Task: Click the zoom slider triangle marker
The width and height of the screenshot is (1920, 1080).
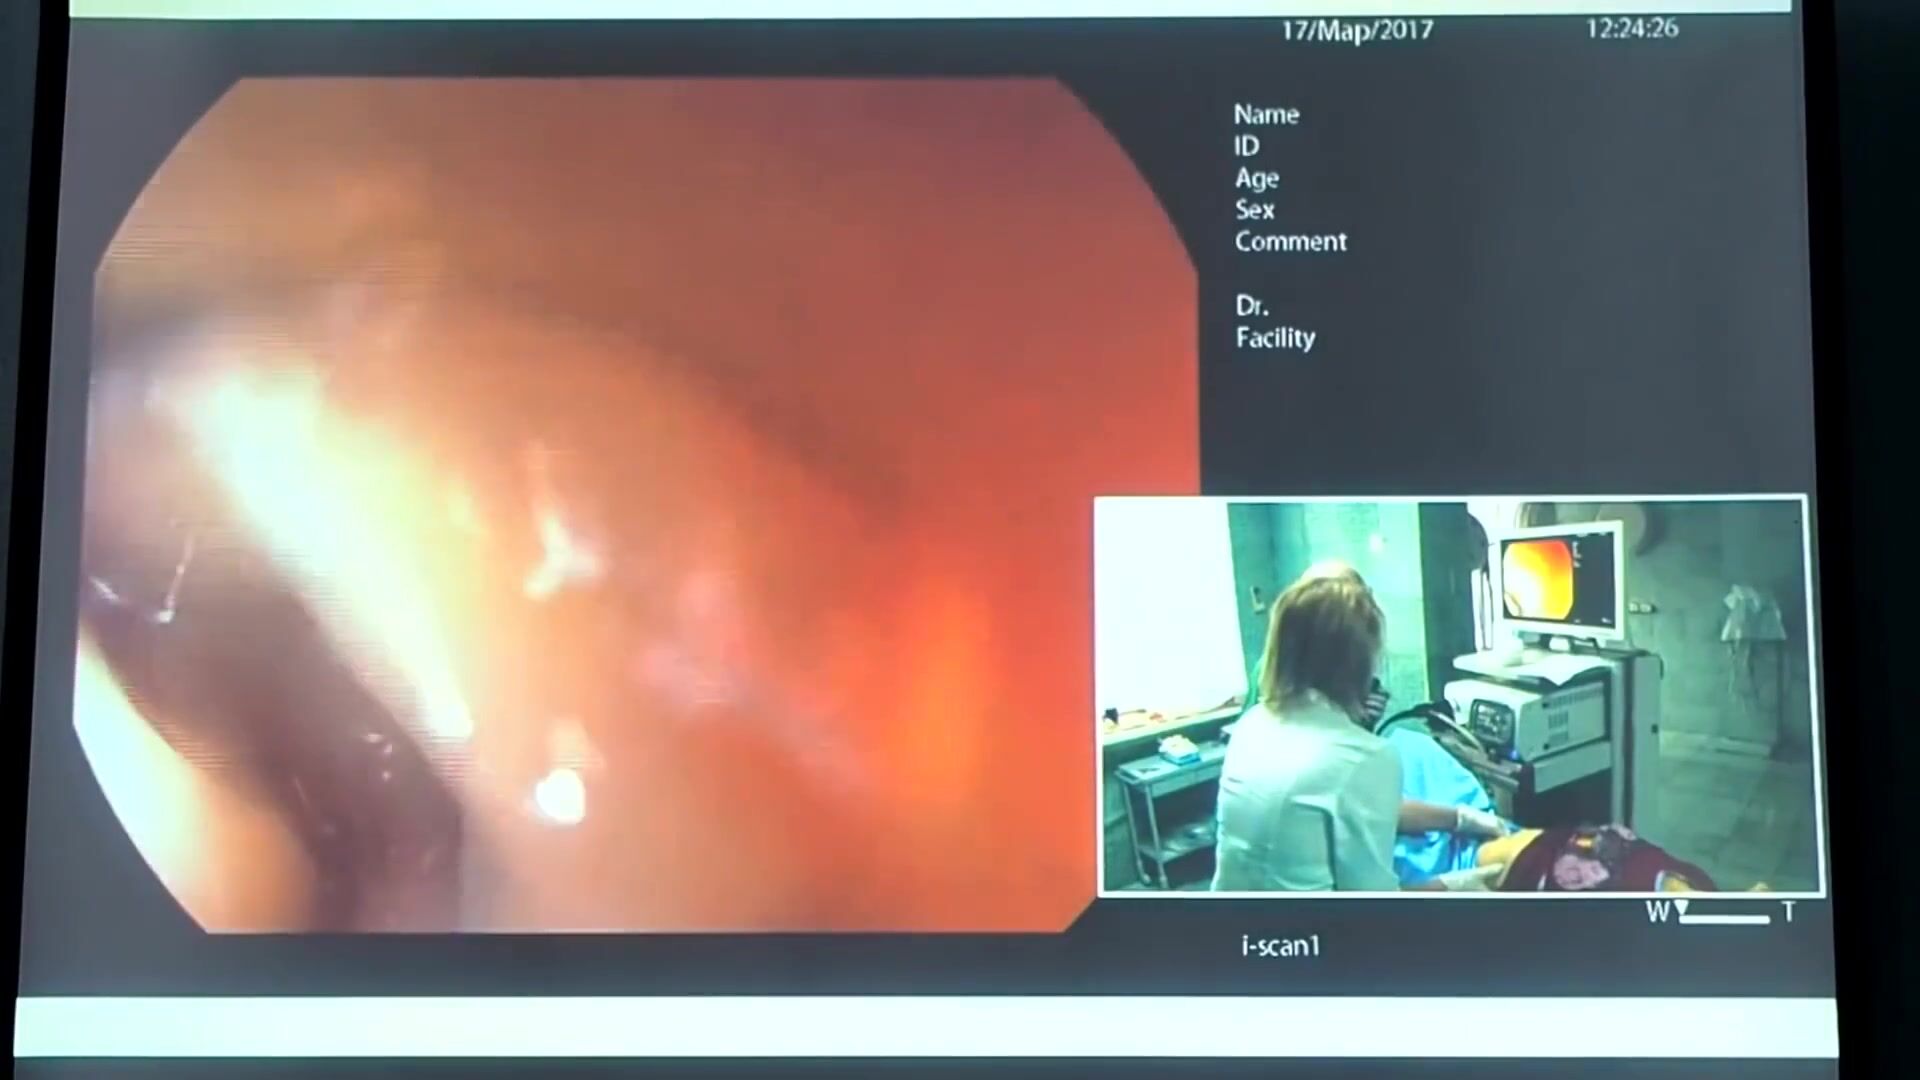Action: pos(1682,907)
